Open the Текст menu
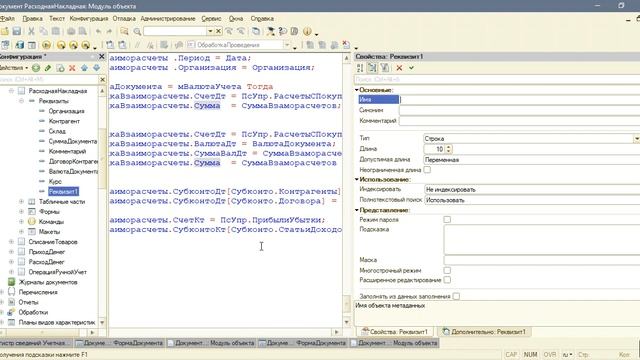640x360 pixels. tap(57, 18)
